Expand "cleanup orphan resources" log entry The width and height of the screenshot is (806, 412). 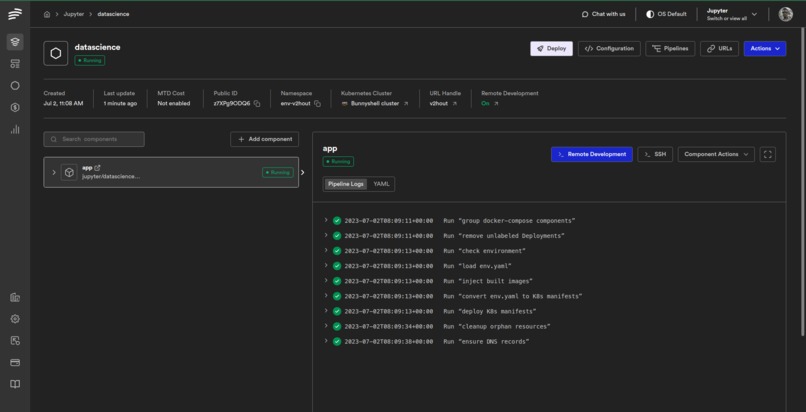[326, 326]
